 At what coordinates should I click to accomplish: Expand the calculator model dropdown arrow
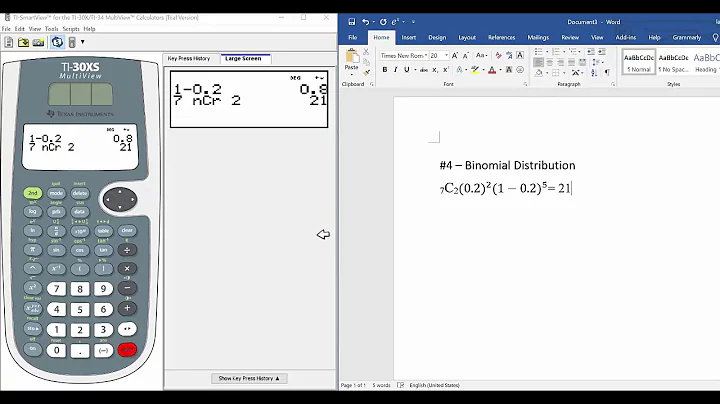click(83, 42)
